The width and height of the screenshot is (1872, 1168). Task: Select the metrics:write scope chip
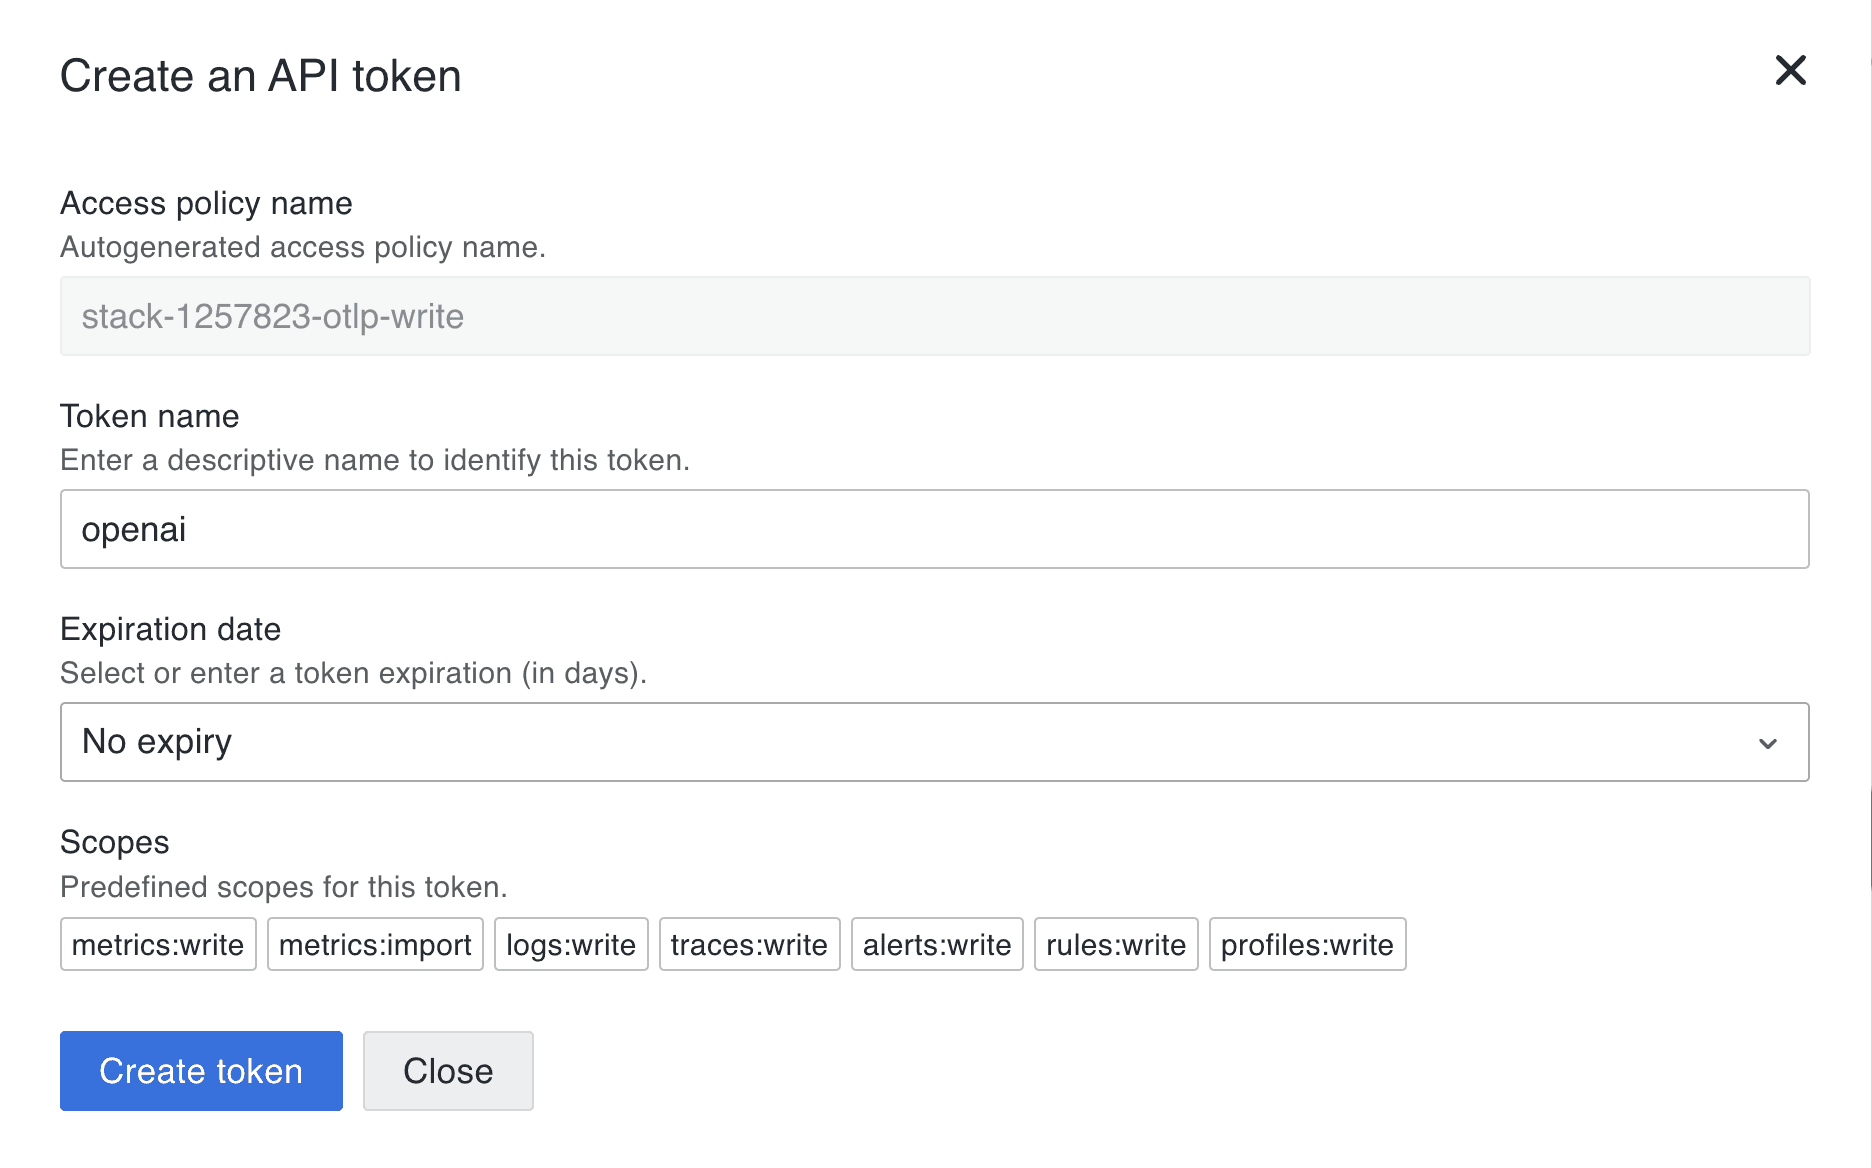click(x=157, y=943)
